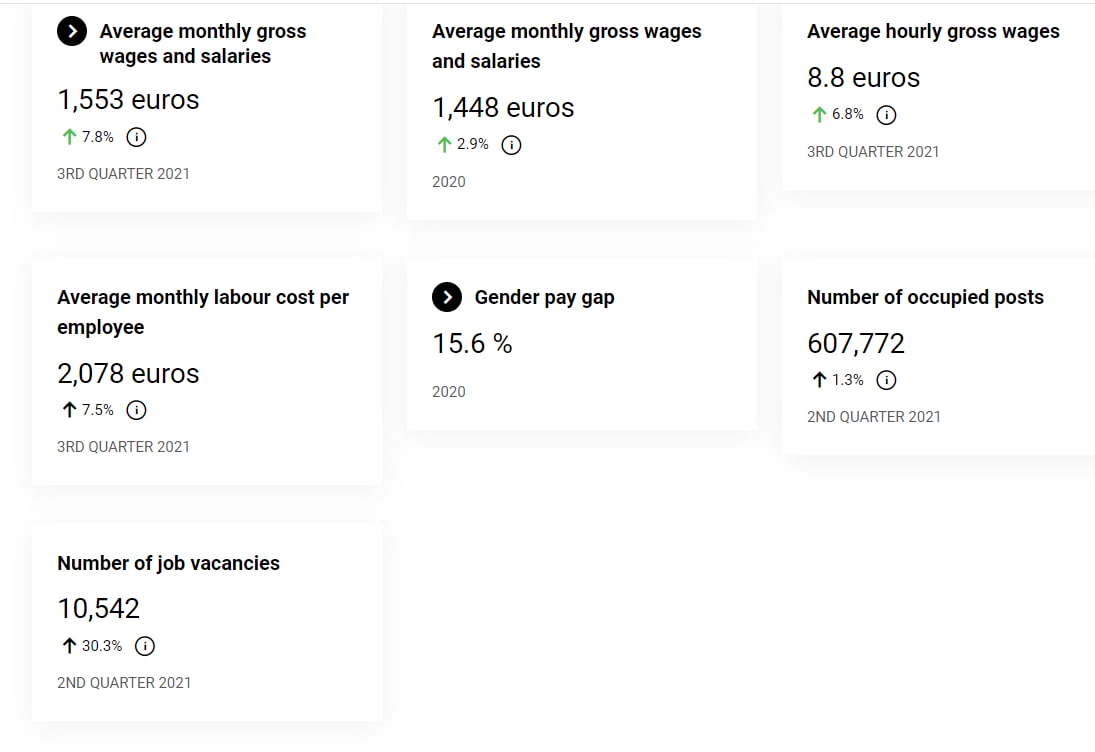Click the Number of occupied posts heading
The width and height of the screenshot is (1095, 752).
[925, 297]
